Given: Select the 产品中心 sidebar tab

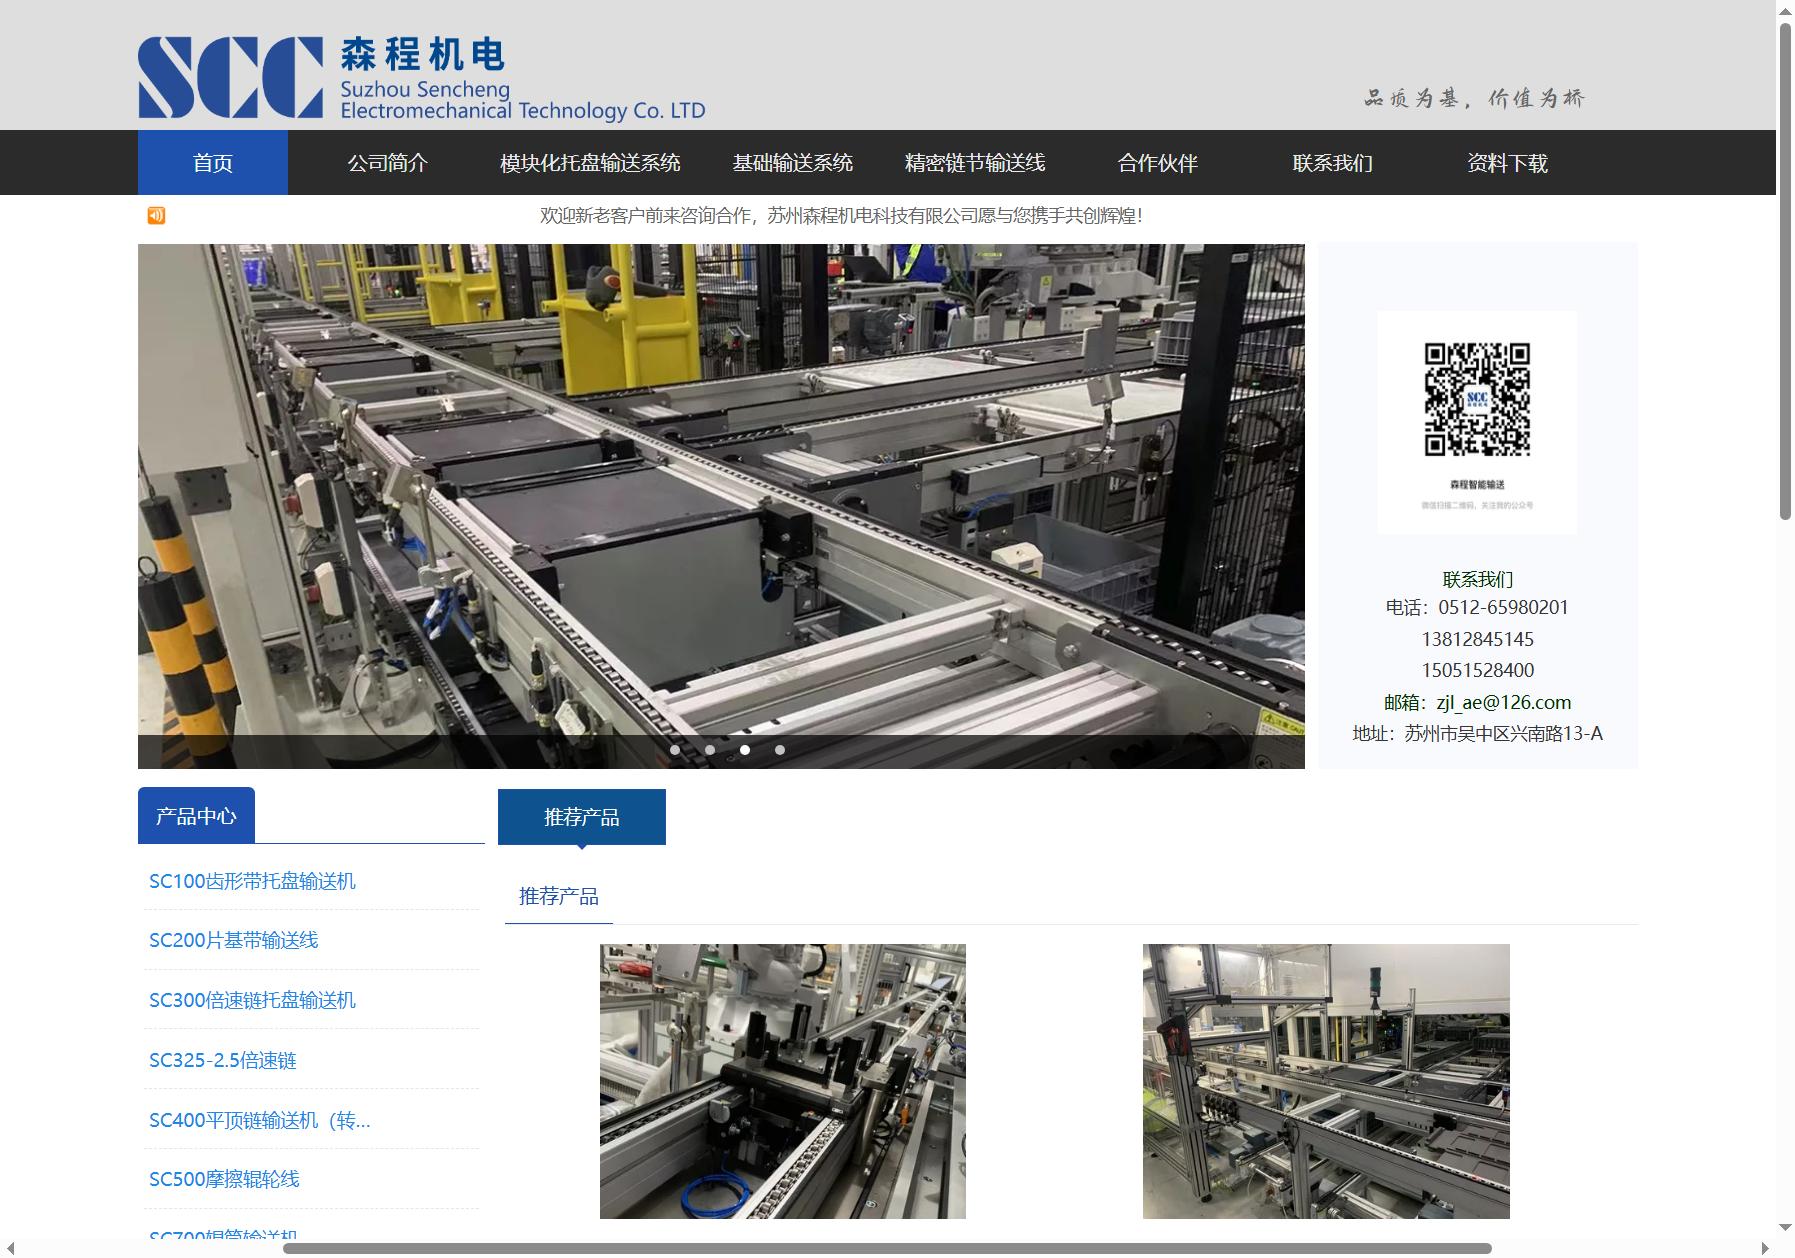Looking at the screenshot, I should pos(196,816).
